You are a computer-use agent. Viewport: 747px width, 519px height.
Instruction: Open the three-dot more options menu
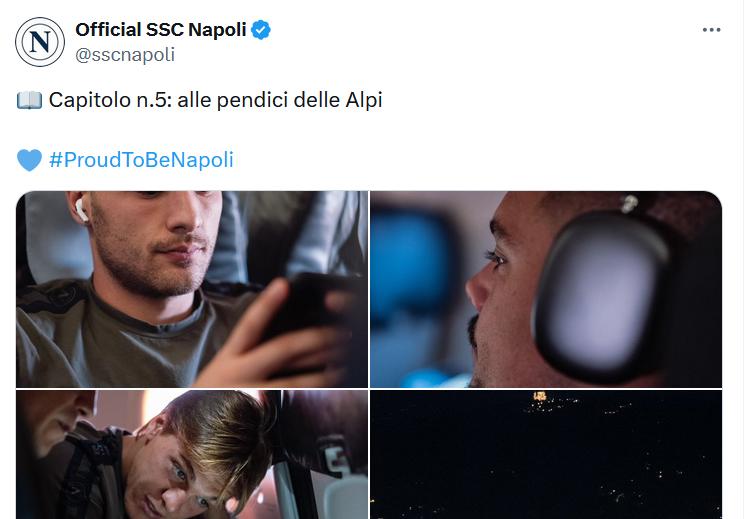click(x=711, y=30)
